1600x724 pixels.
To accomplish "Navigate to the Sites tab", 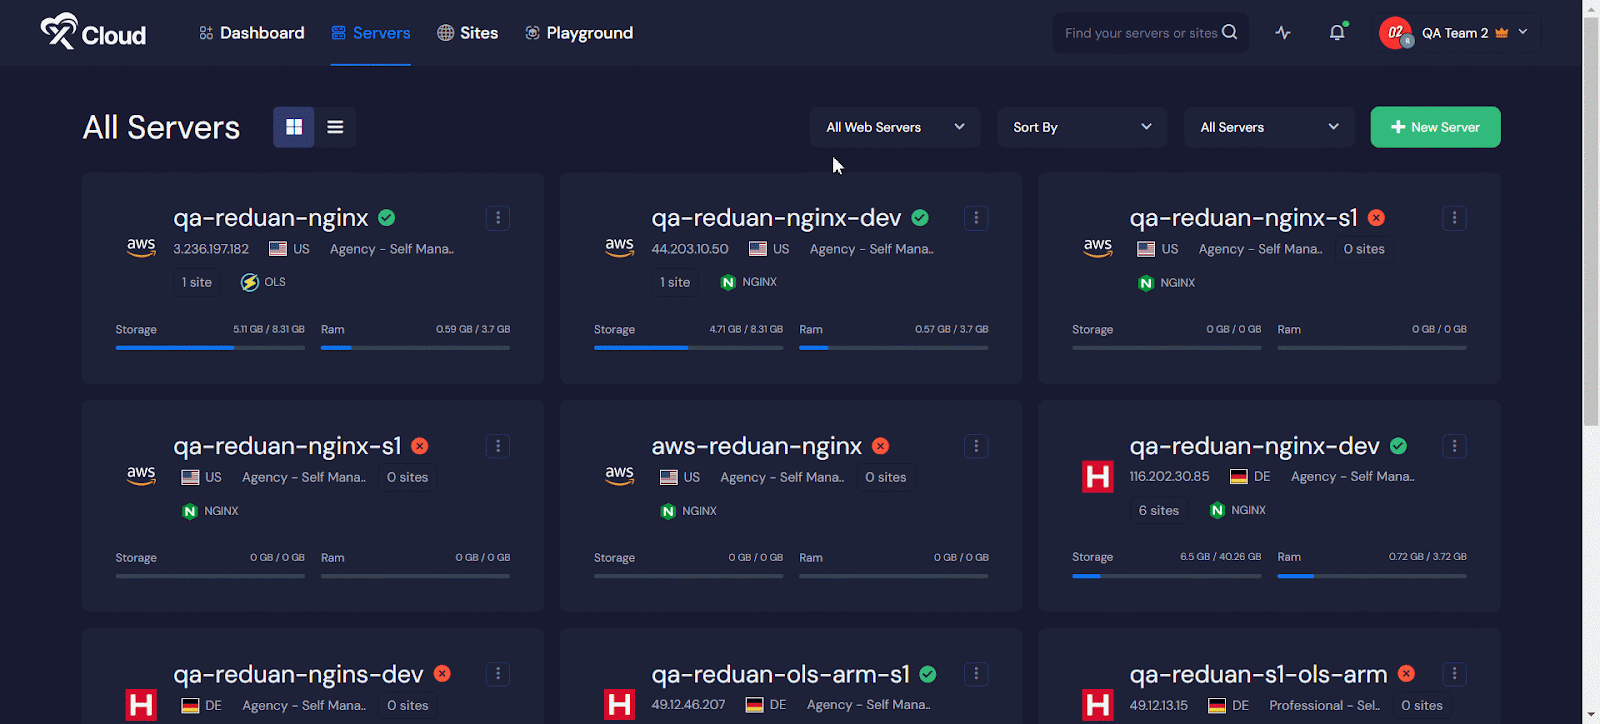I will pyautogui.click(x=467, y=33).
